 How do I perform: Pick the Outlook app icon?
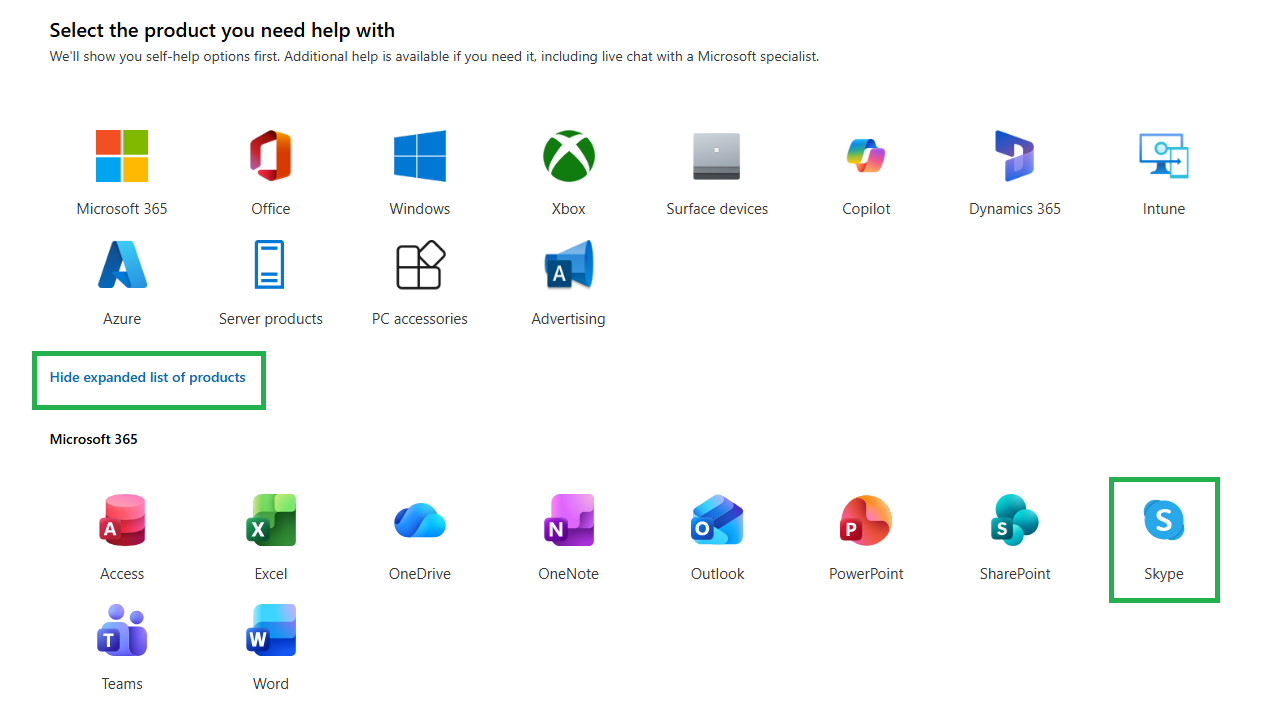tap(717, 520)
